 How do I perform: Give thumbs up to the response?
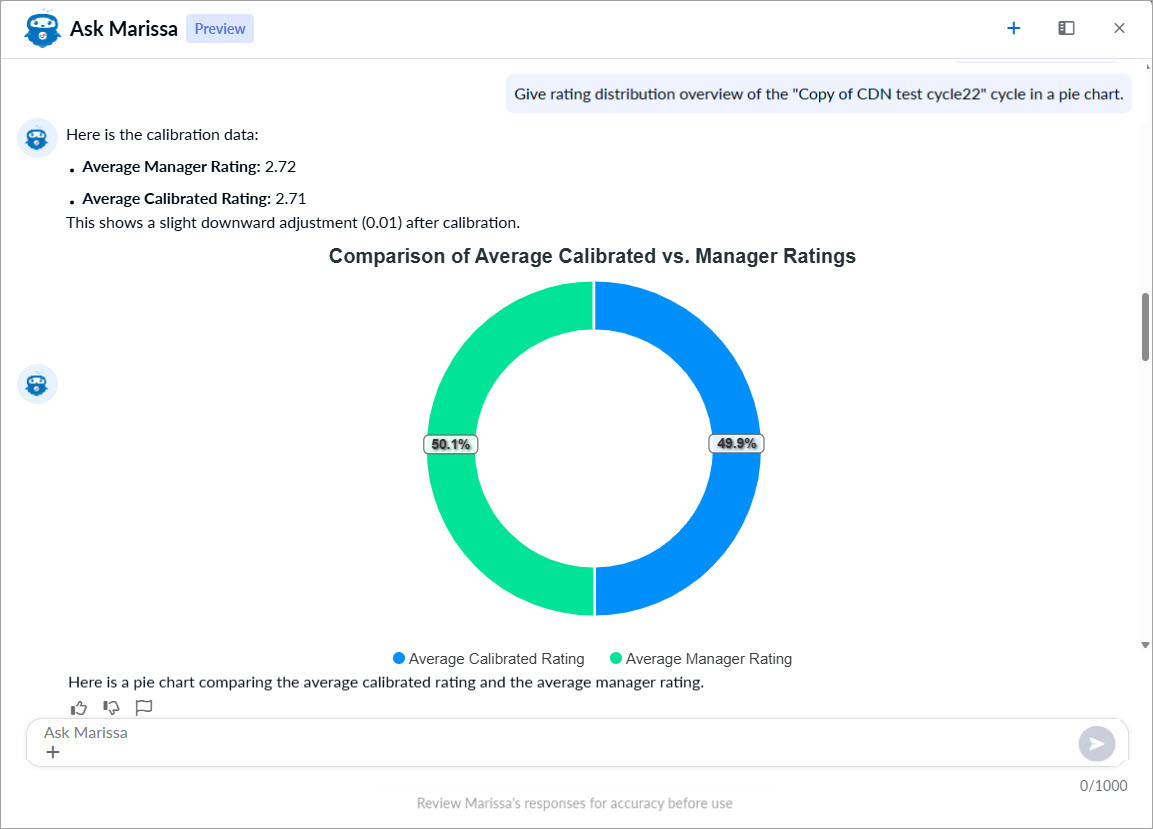pyautogui.click(x=79, y=708)
